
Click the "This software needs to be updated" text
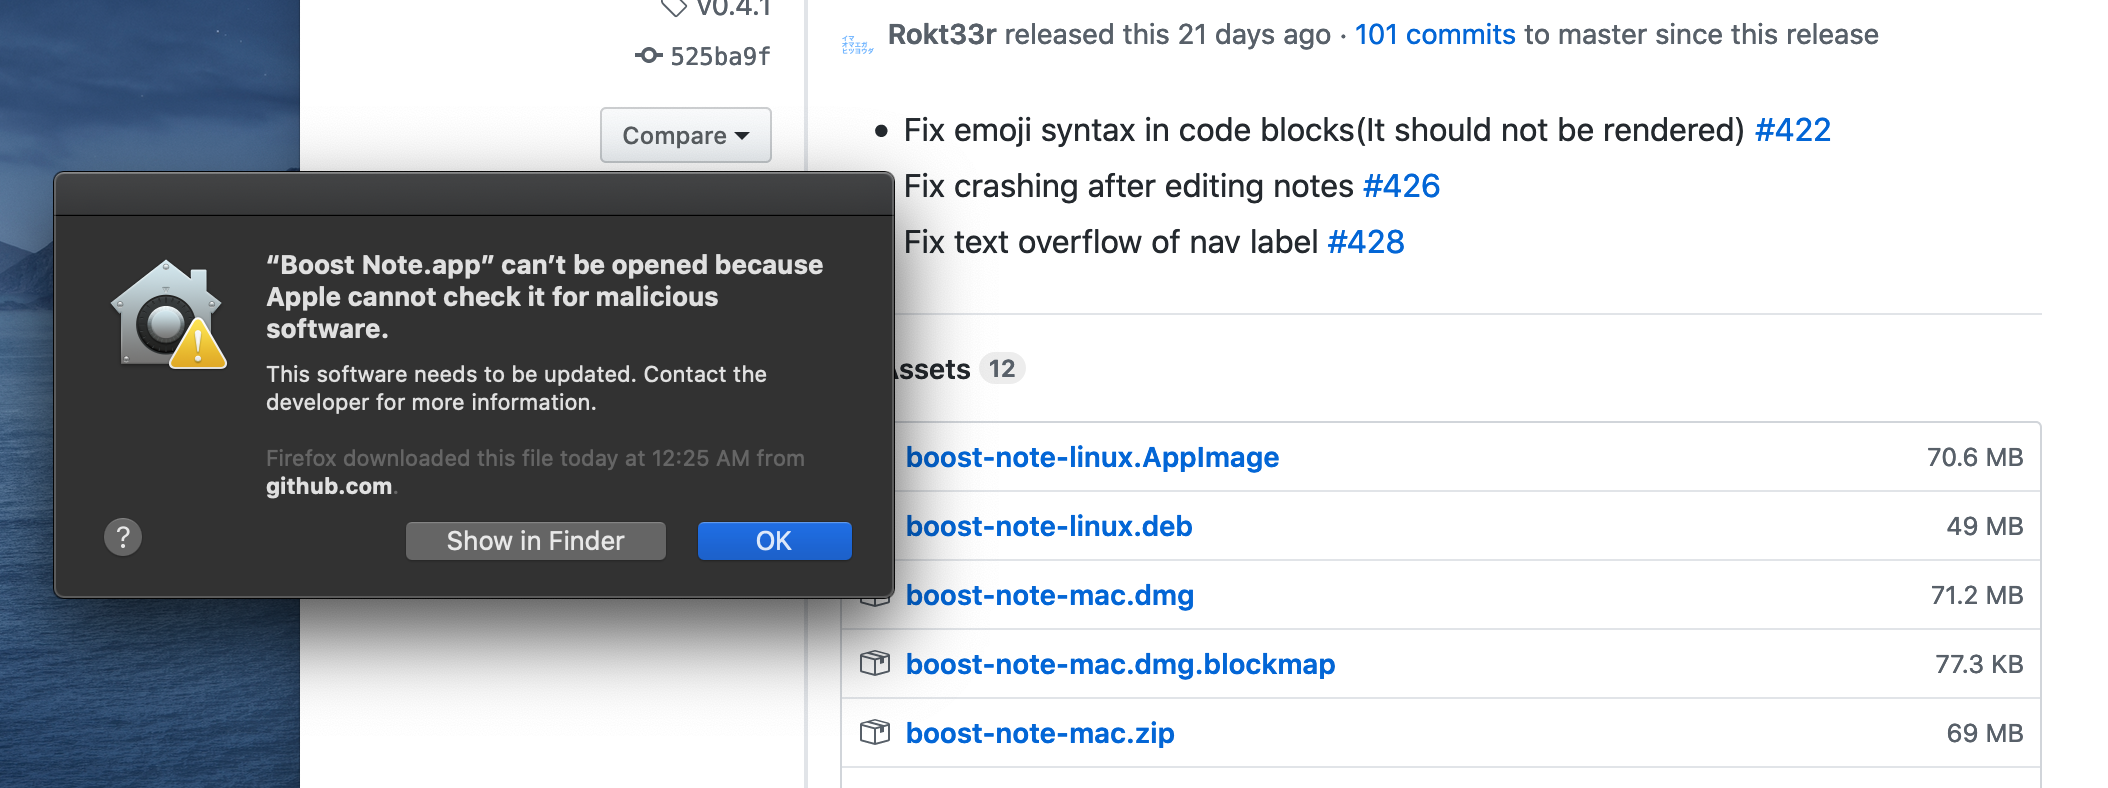(x=516, y=388)
